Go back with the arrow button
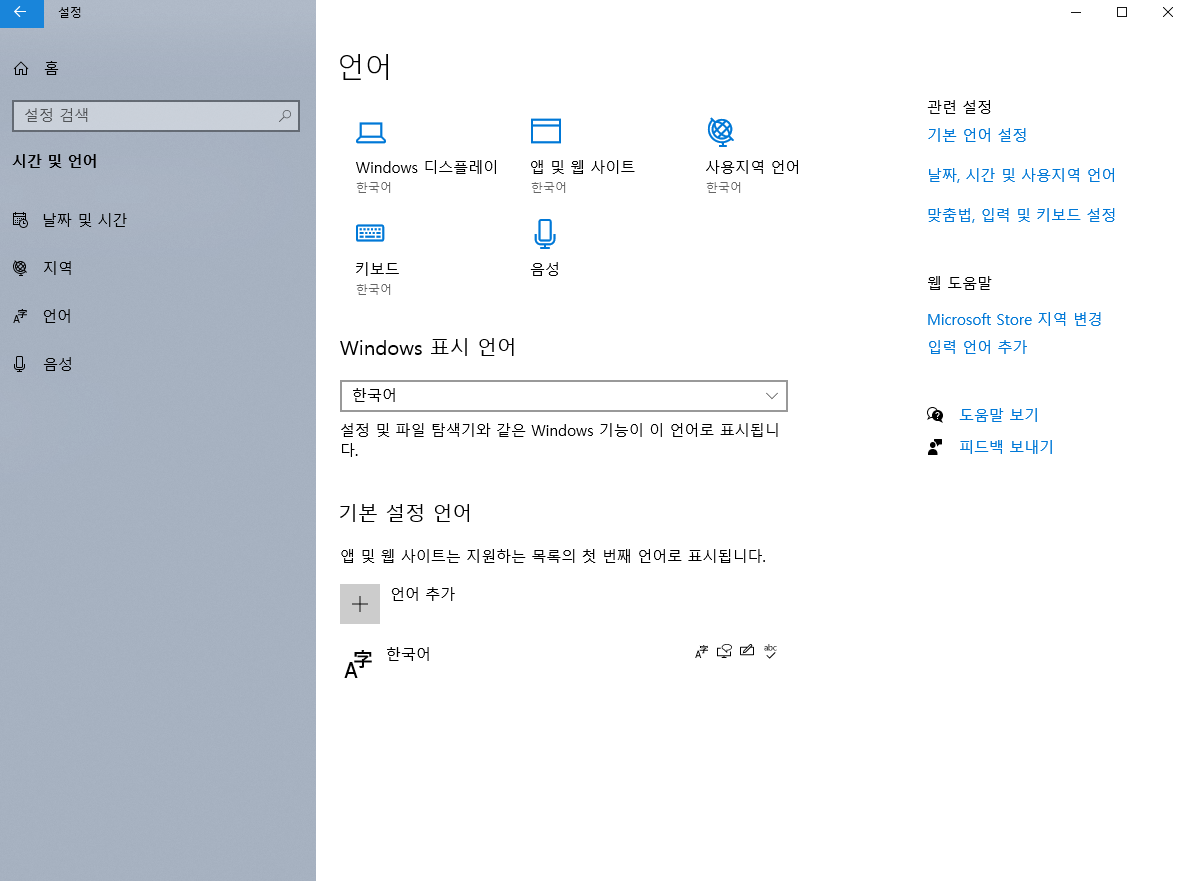This screenshot has height=881, width=1181. click(21, 13)
